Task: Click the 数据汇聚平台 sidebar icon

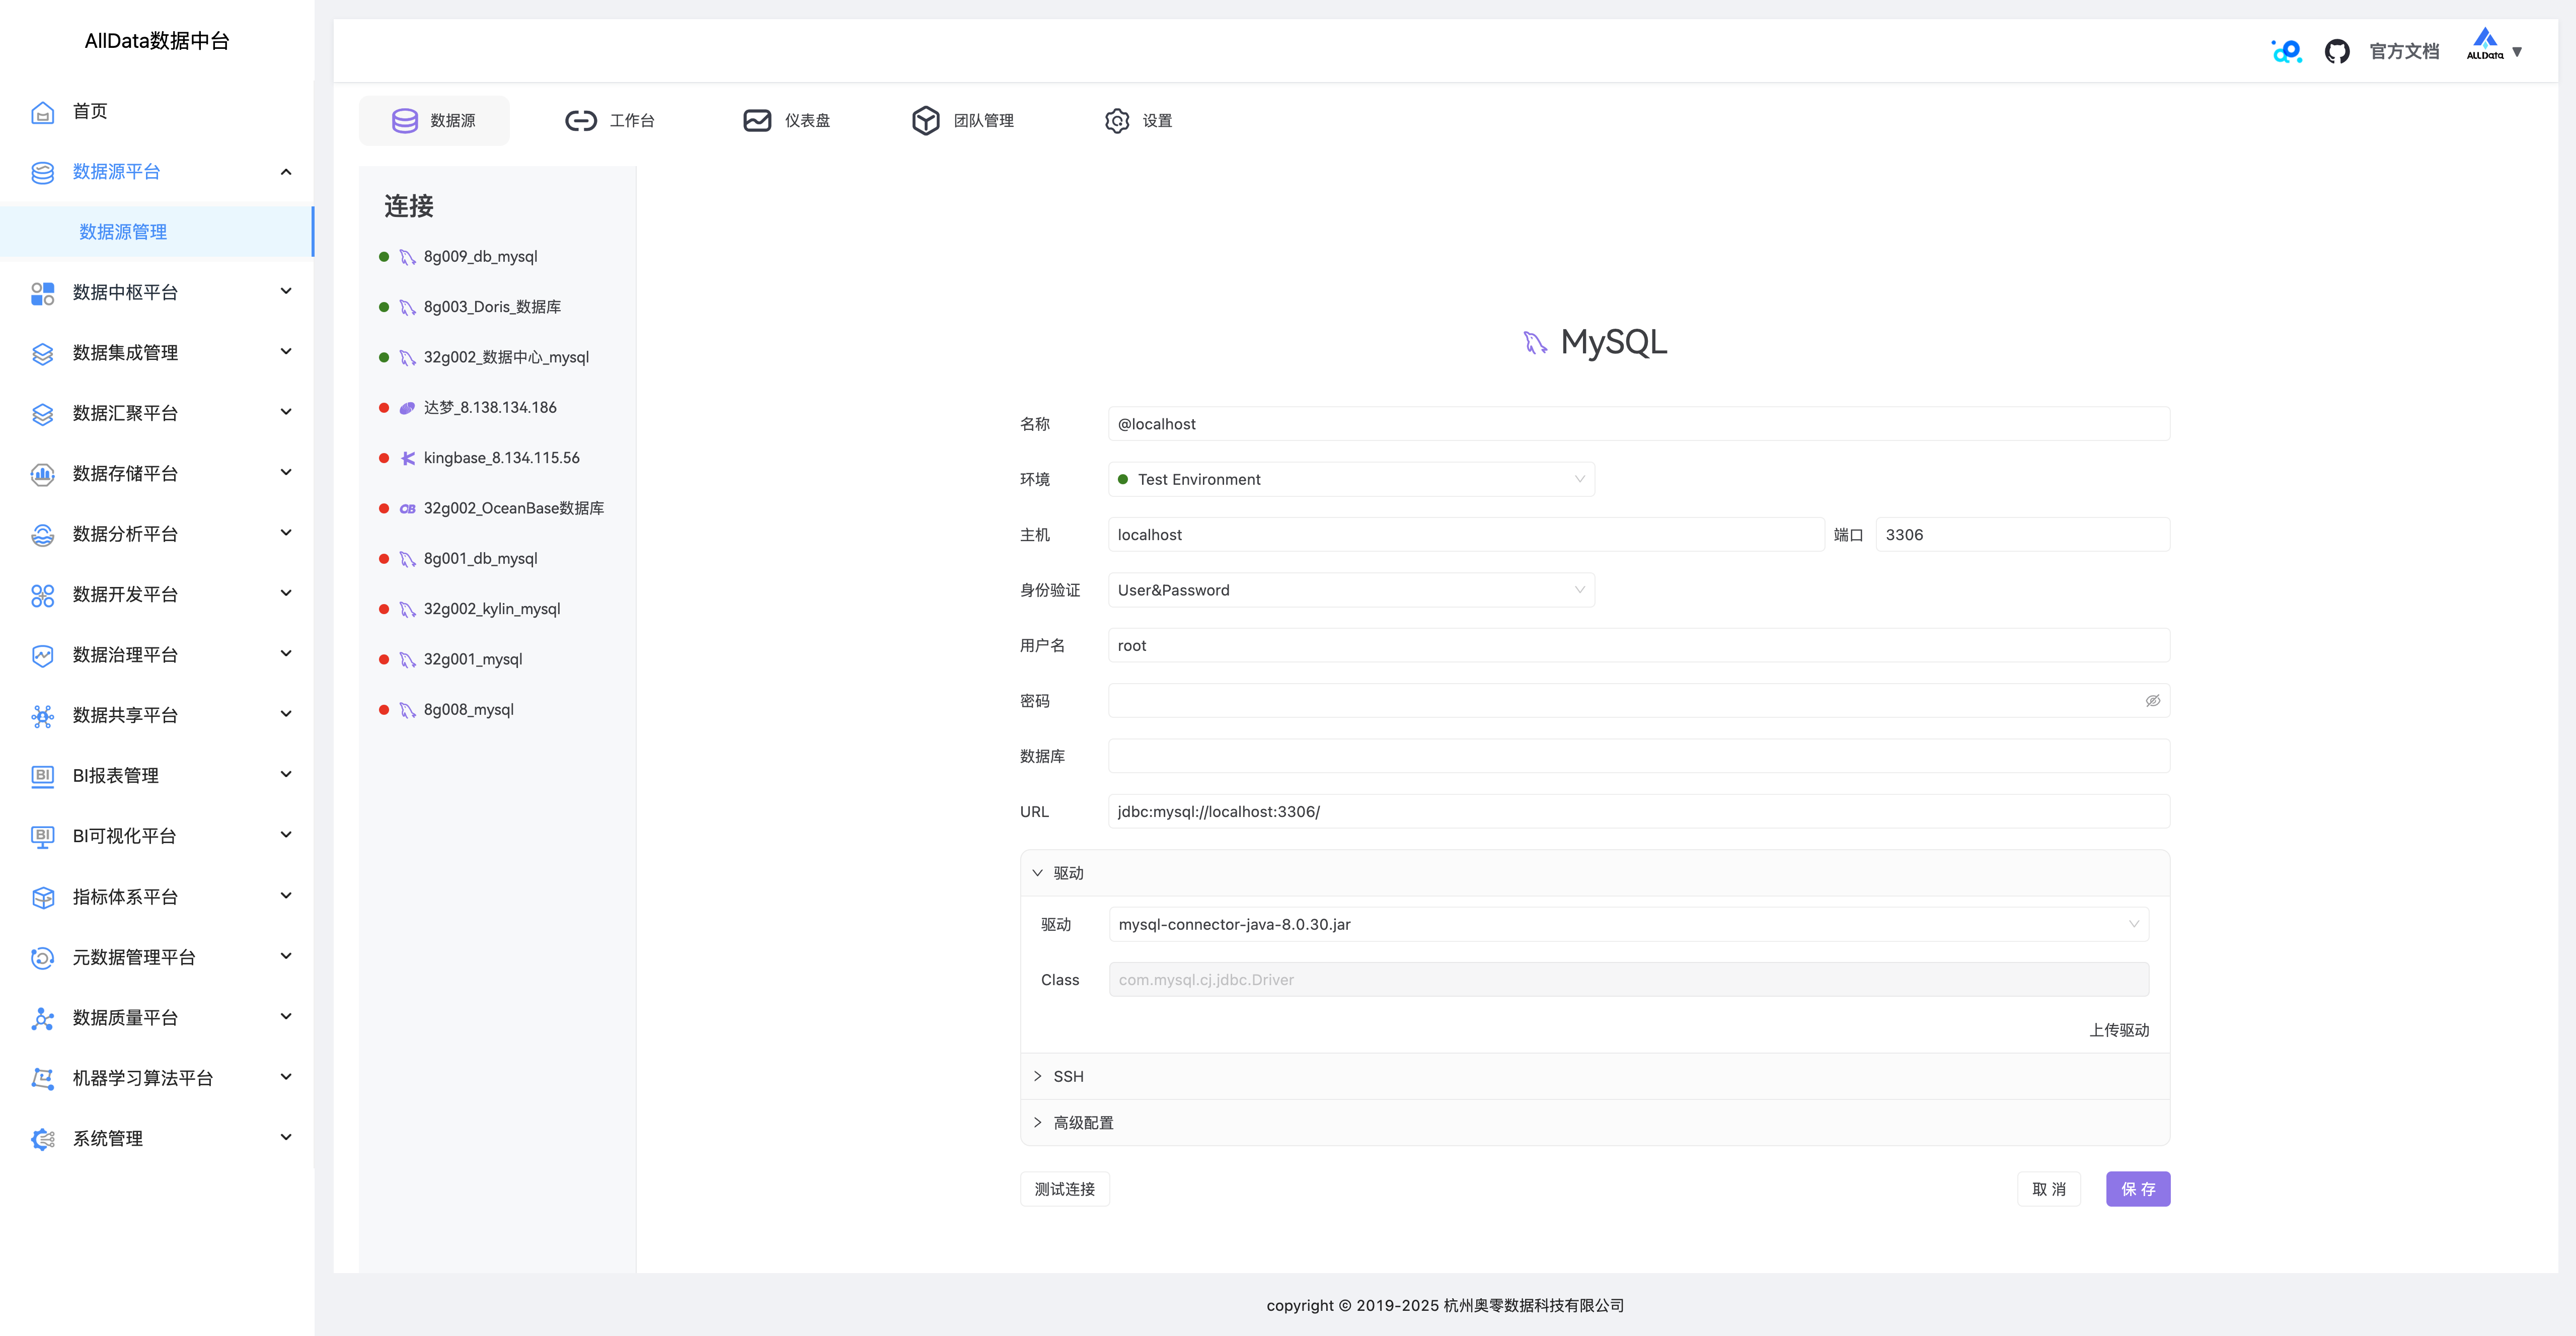Action: pyautogui.click(x=42, y=414)
